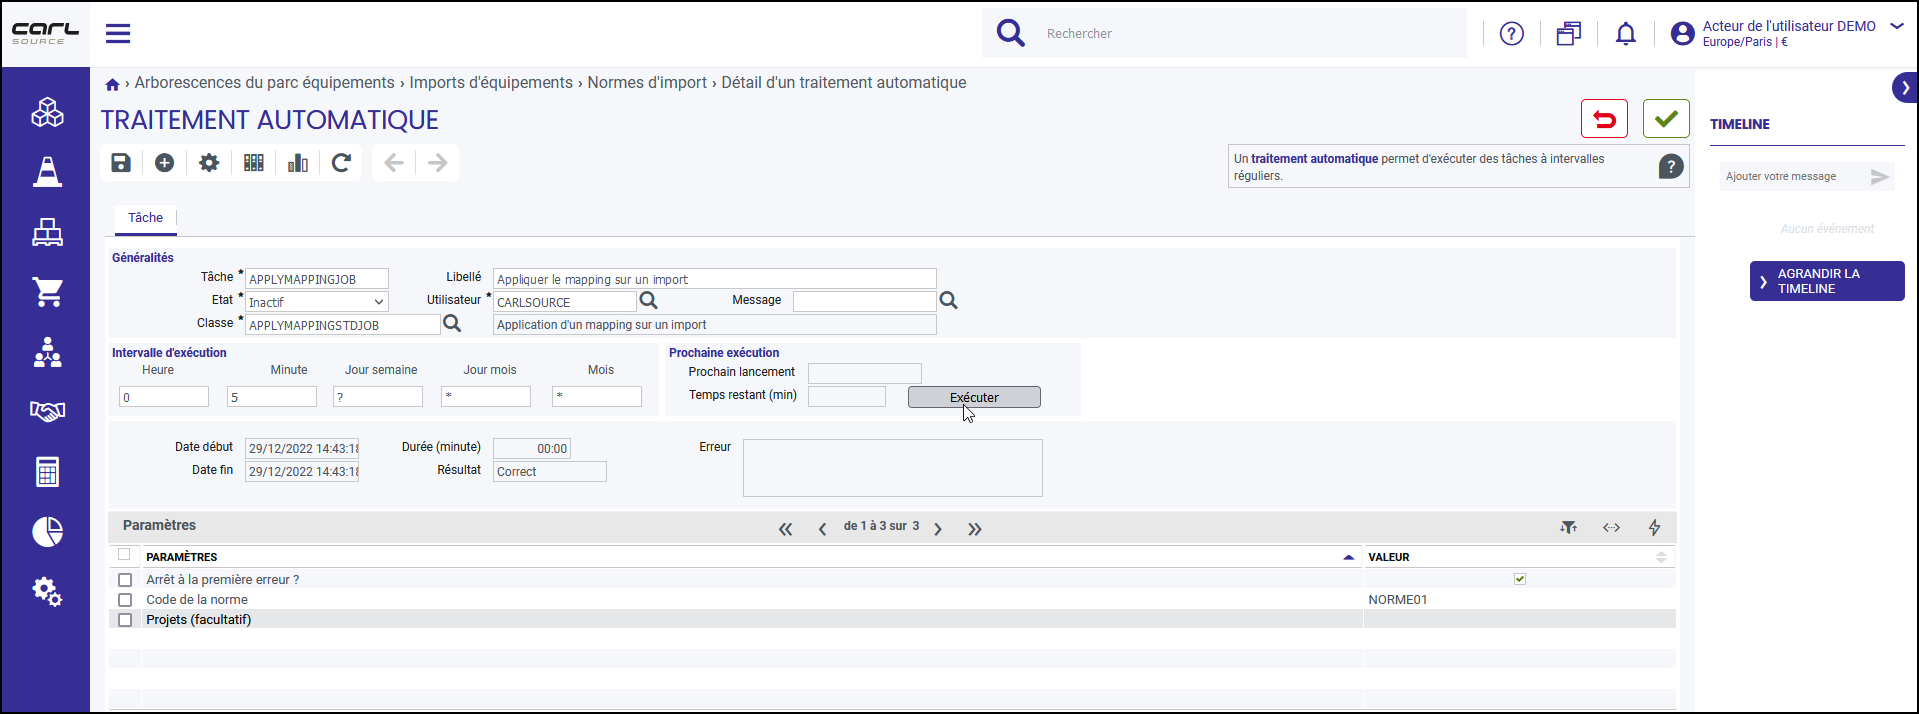The image size is (1919, 714).
Task: Collapse the Timeline side panel arrow
Action: tap(1905, 88)
